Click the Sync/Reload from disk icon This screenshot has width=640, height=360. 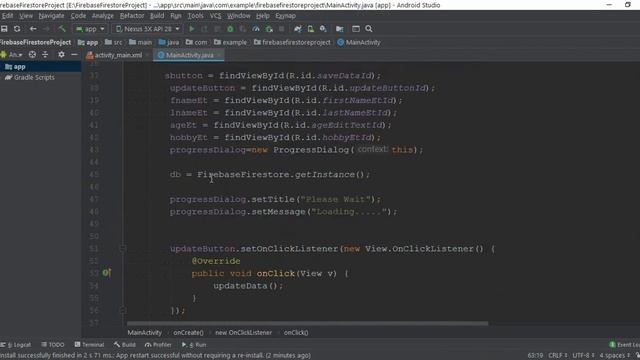click(17, 29)
